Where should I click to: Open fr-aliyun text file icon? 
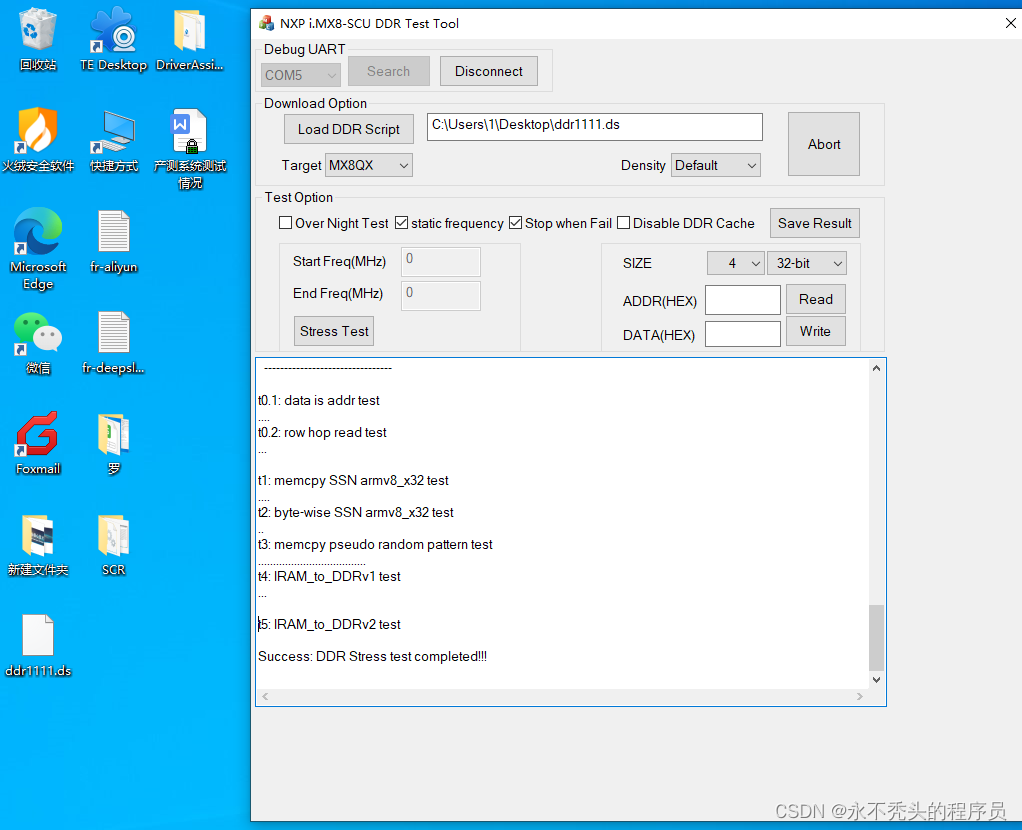pyautogui.click(x=113, y=241)
